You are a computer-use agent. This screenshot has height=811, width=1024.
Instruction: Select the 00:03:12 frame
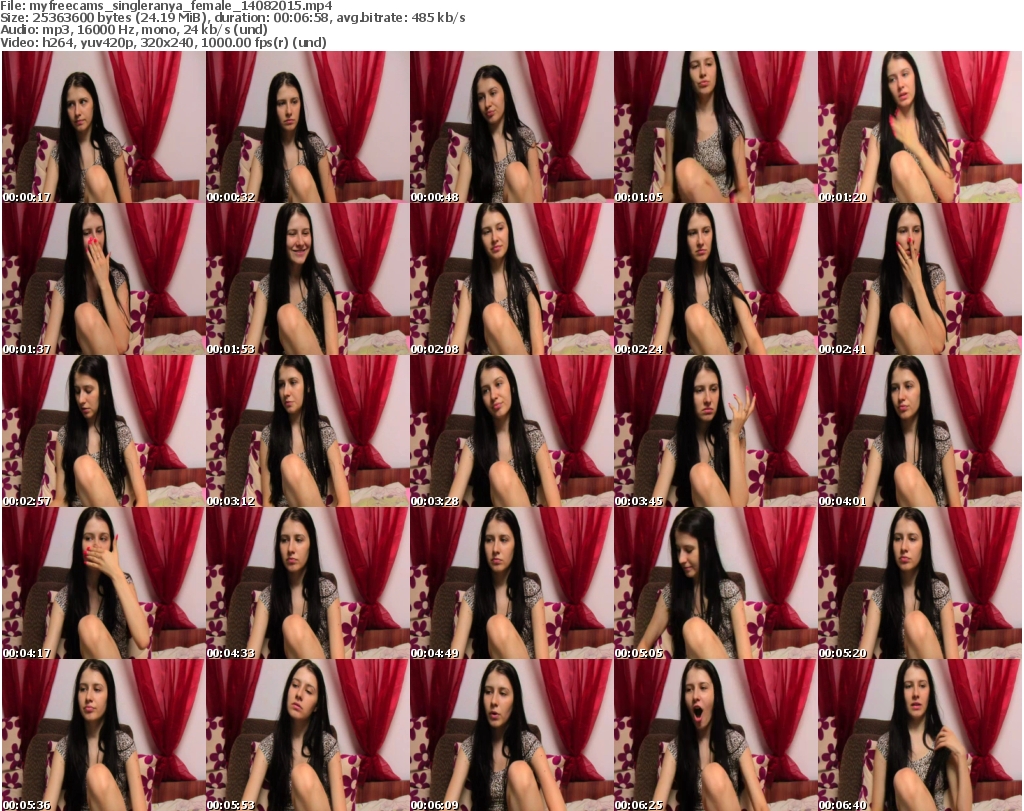pos(308,431)
